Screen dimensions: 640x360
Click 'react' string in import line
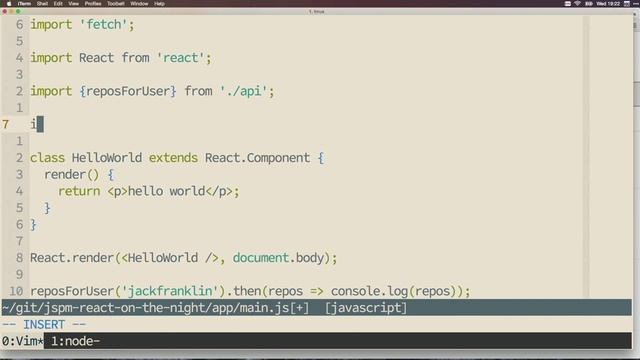click(x=181, y=58)
